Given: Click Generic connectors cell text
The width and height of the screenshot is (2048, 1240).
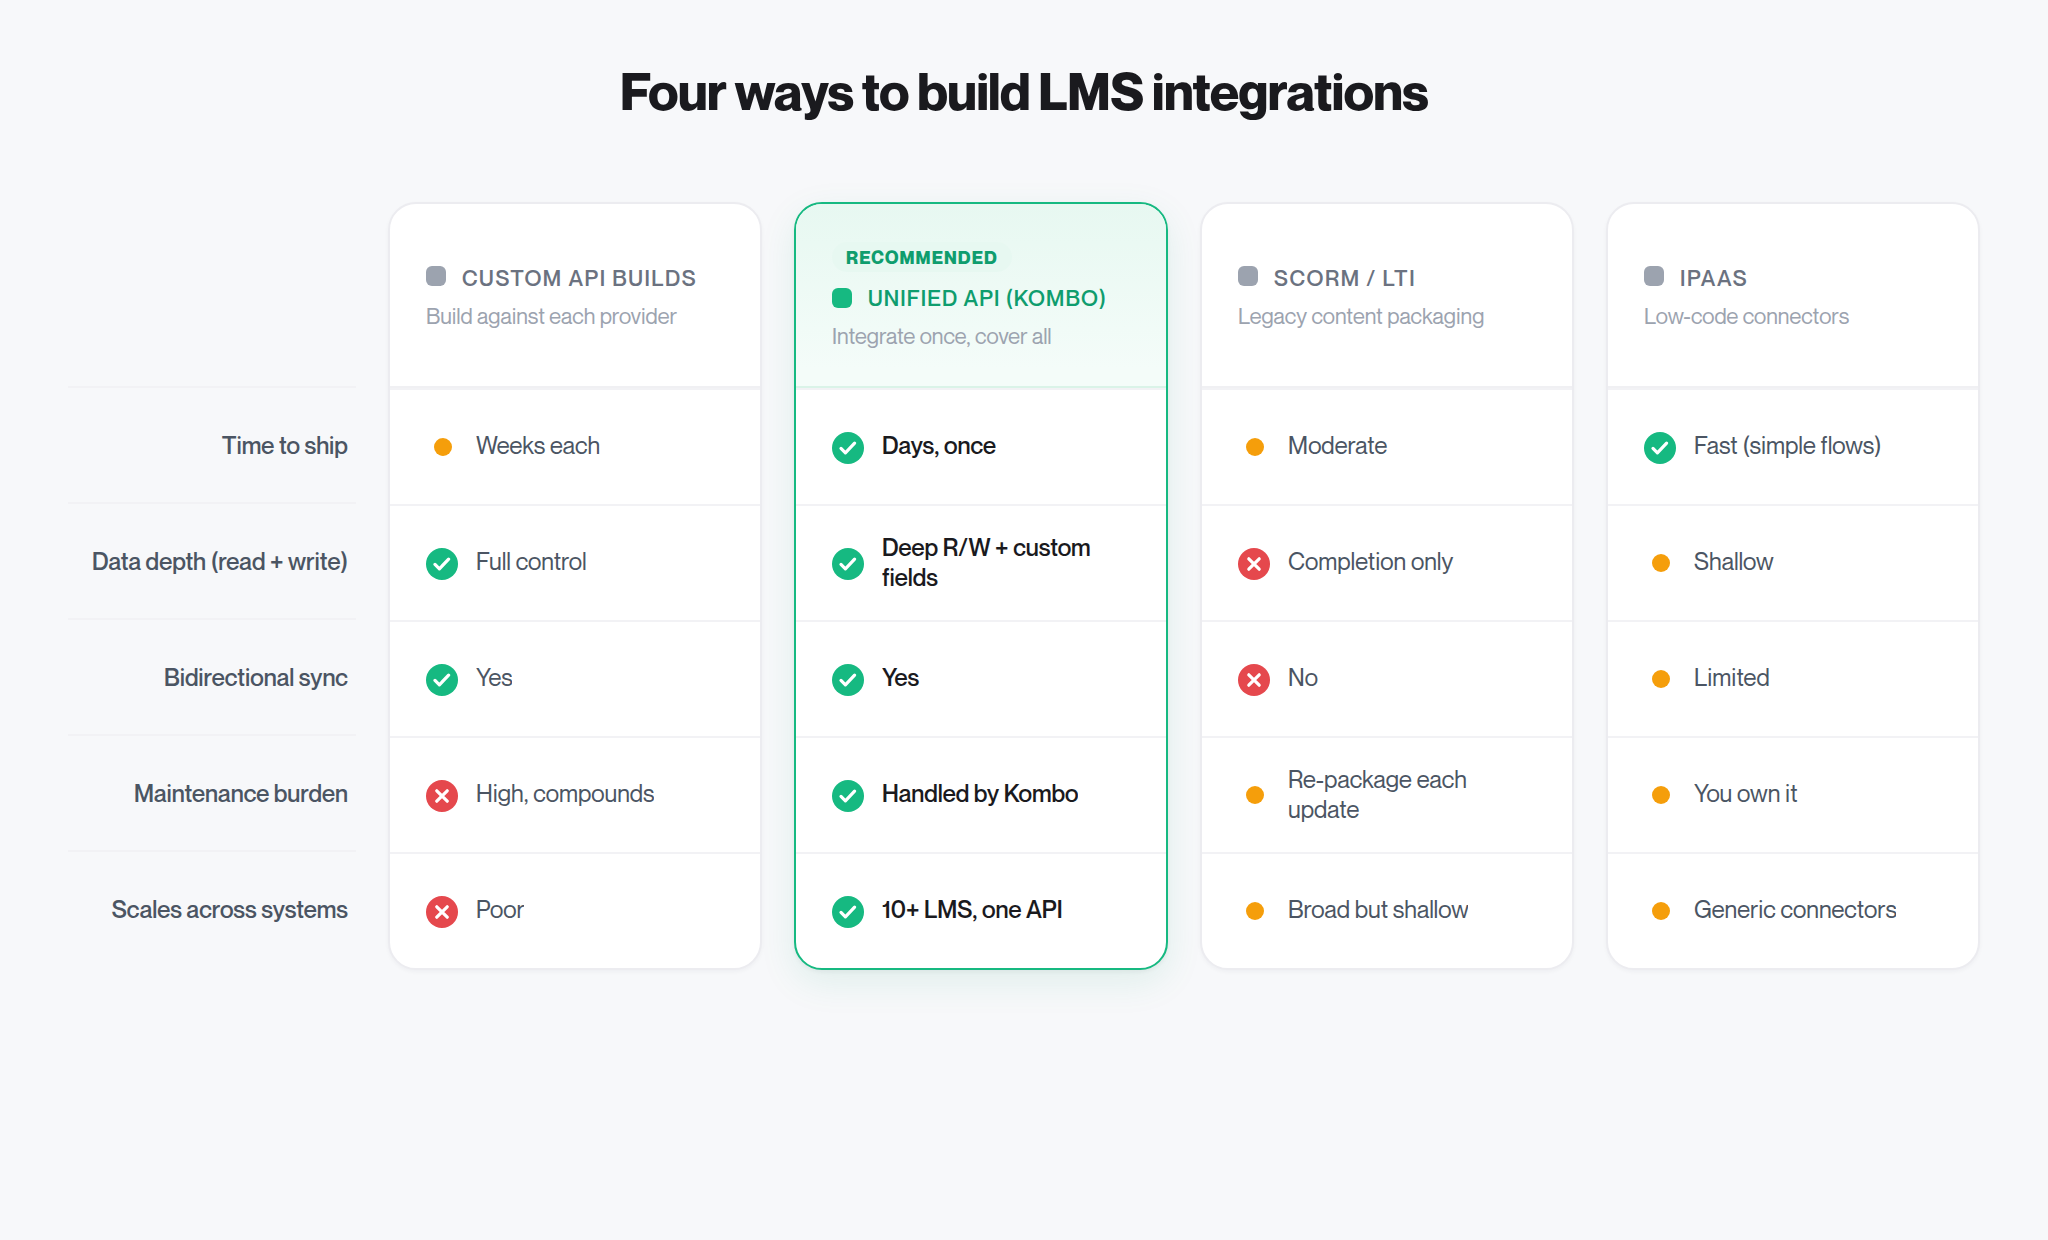Looking at the screenshot, I should (1795, 910).
